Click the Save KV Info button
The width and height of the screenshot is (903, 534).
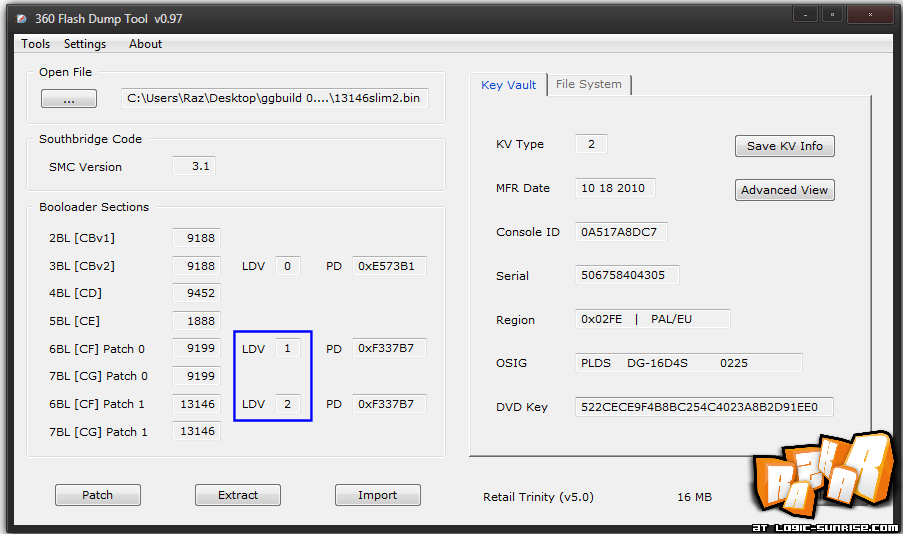784,146
